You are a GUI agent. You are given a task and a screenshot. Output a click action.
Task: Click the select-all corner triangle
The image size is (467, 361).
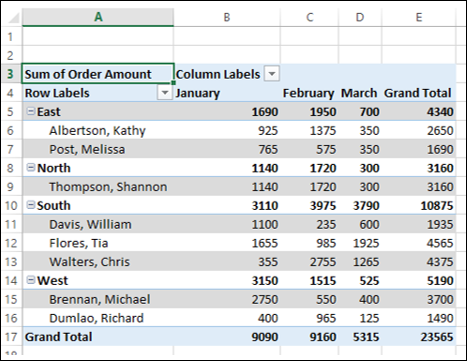pos(13,18)
